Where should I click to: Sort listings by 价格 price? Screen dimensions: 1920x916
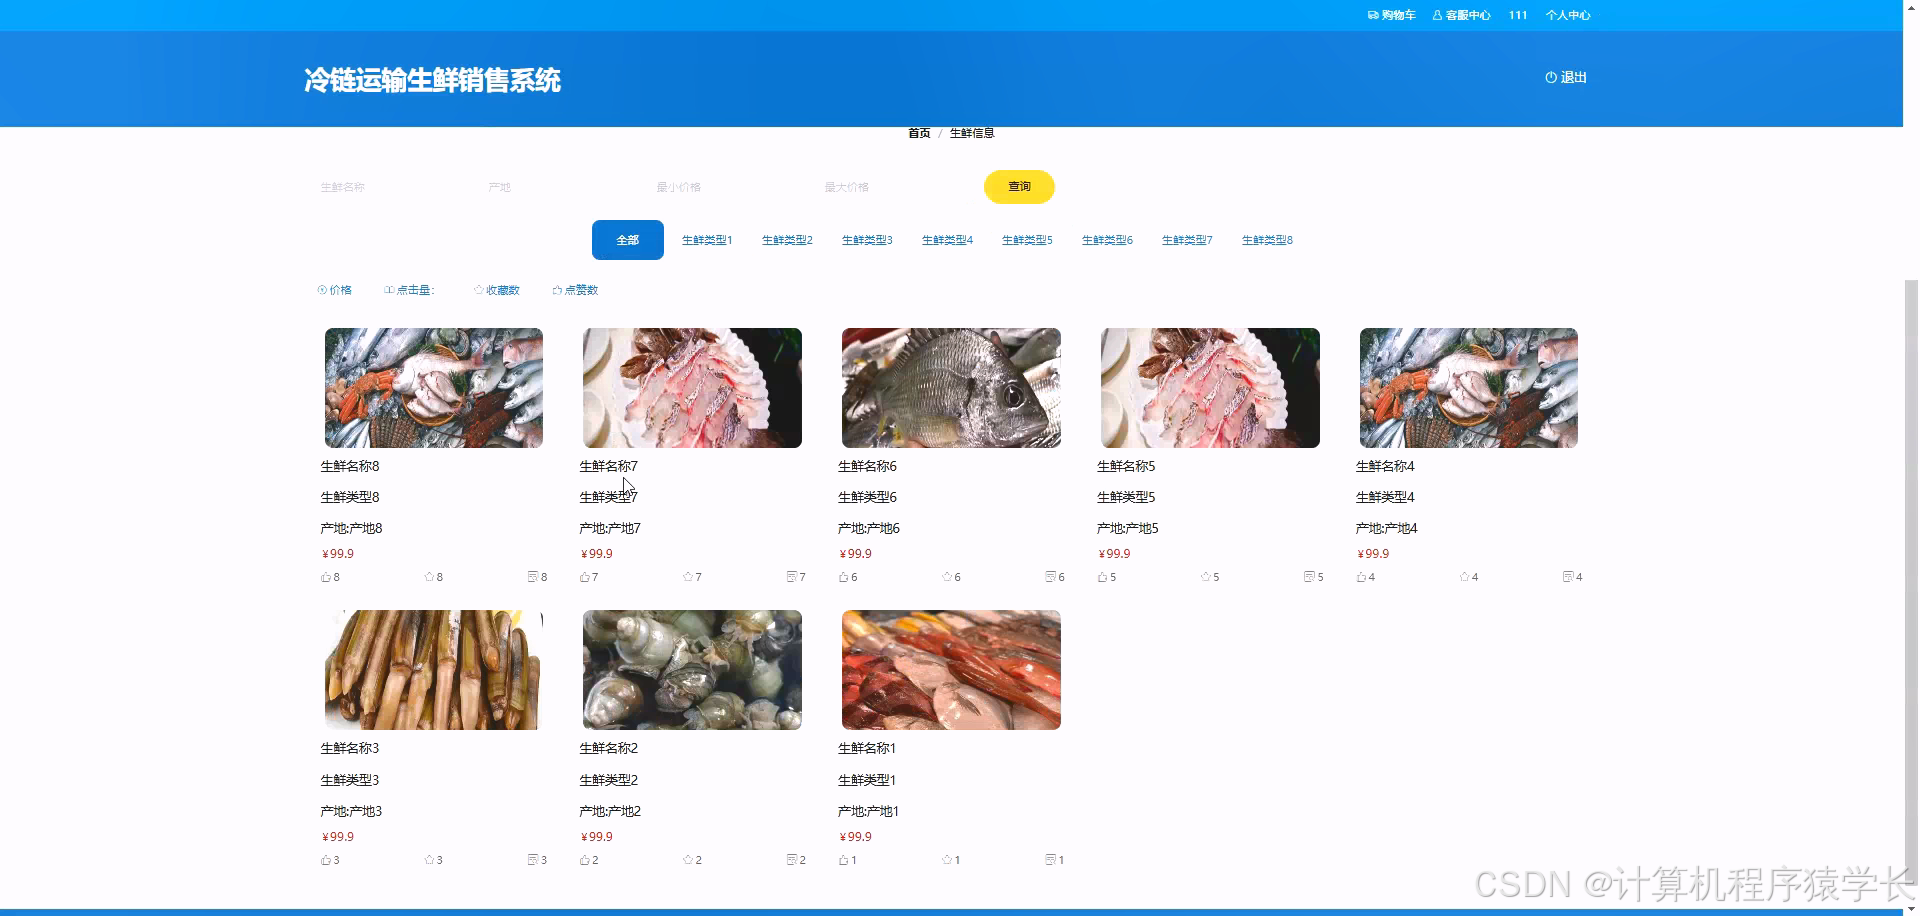tap(336, 289)
